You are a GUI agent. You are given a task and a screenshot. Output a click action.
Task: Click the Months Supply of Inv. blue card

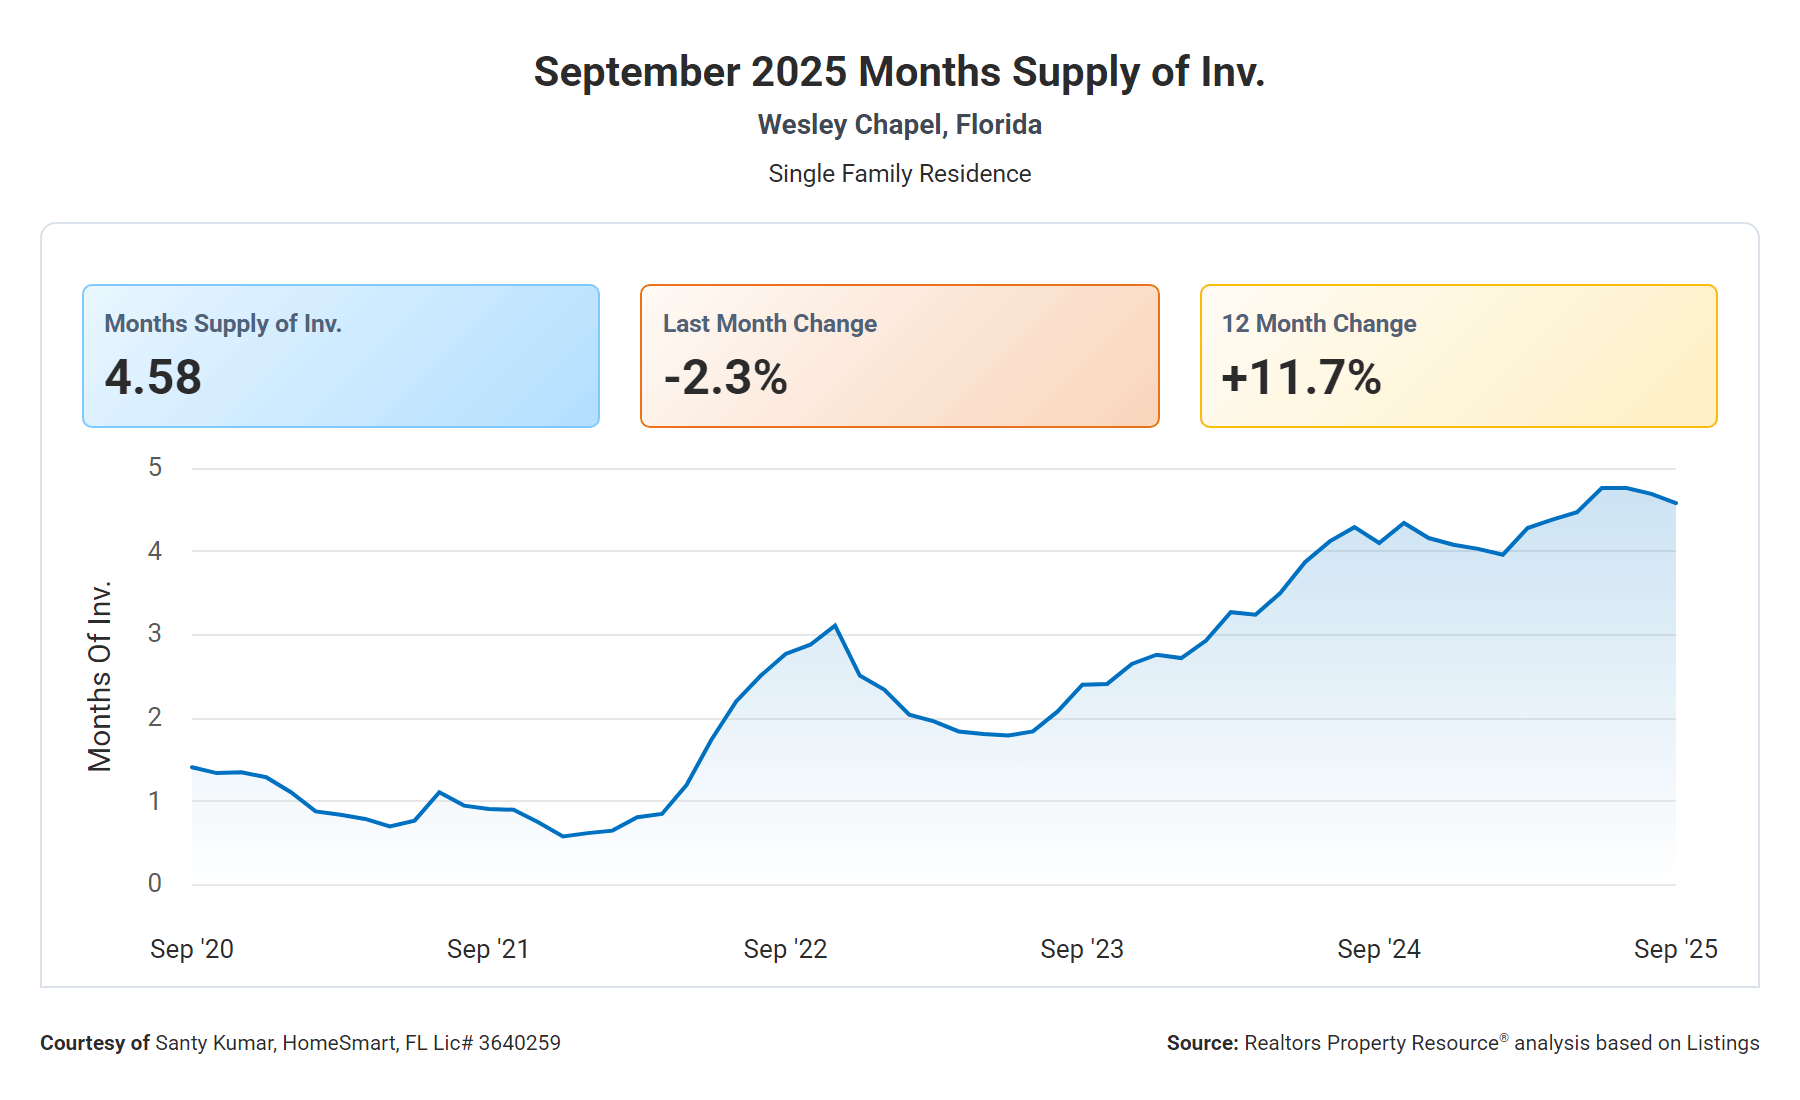click(x=340, y=356)
